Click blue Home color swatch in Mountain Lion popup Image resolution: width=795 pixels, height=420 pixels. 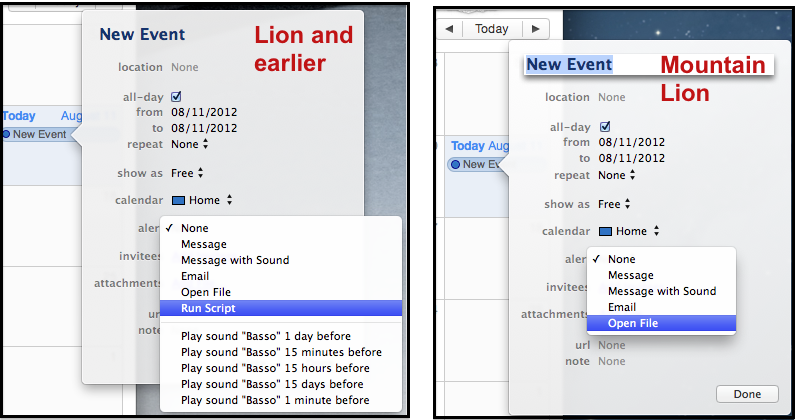[x=605, y=231]
